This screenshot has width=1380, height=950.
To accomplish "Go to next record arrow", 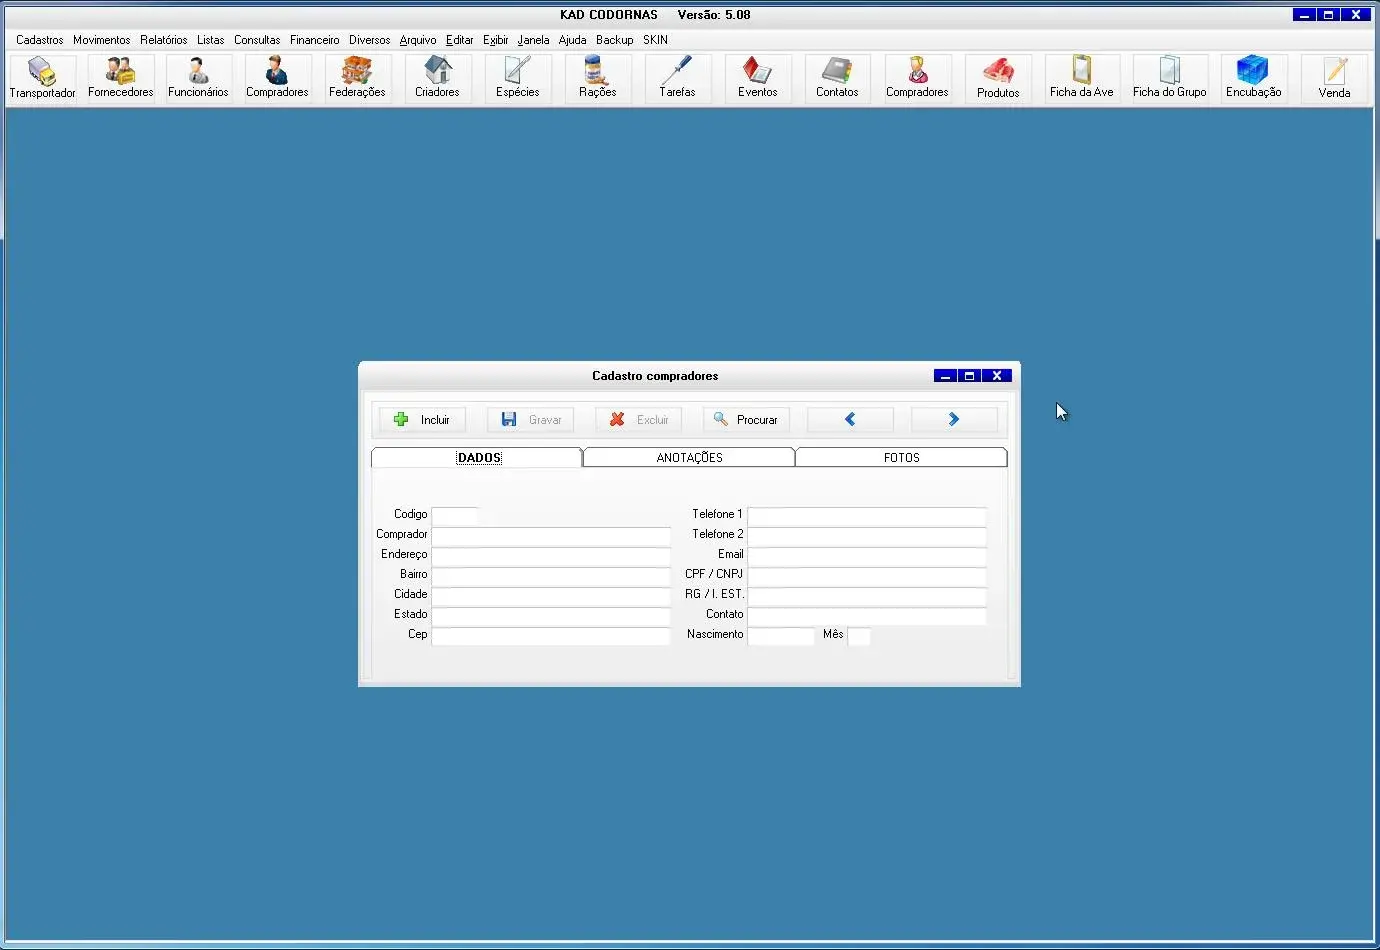I will 954,420.
